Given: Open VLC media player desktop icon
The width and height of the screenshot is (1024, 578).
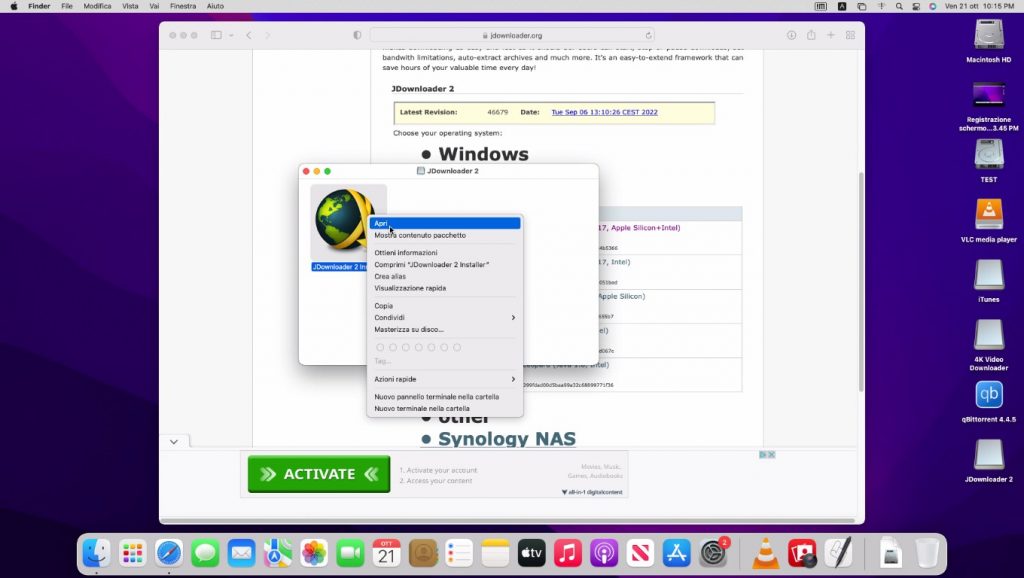Looking at the screenshot, I should click(988, 216).
